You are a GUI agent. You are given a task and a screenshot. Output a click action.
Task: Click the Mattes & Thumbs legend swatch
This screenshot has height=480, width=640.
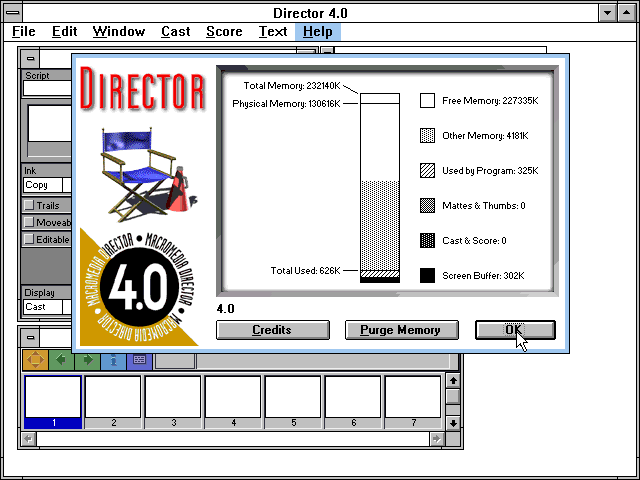pos(427,205)
